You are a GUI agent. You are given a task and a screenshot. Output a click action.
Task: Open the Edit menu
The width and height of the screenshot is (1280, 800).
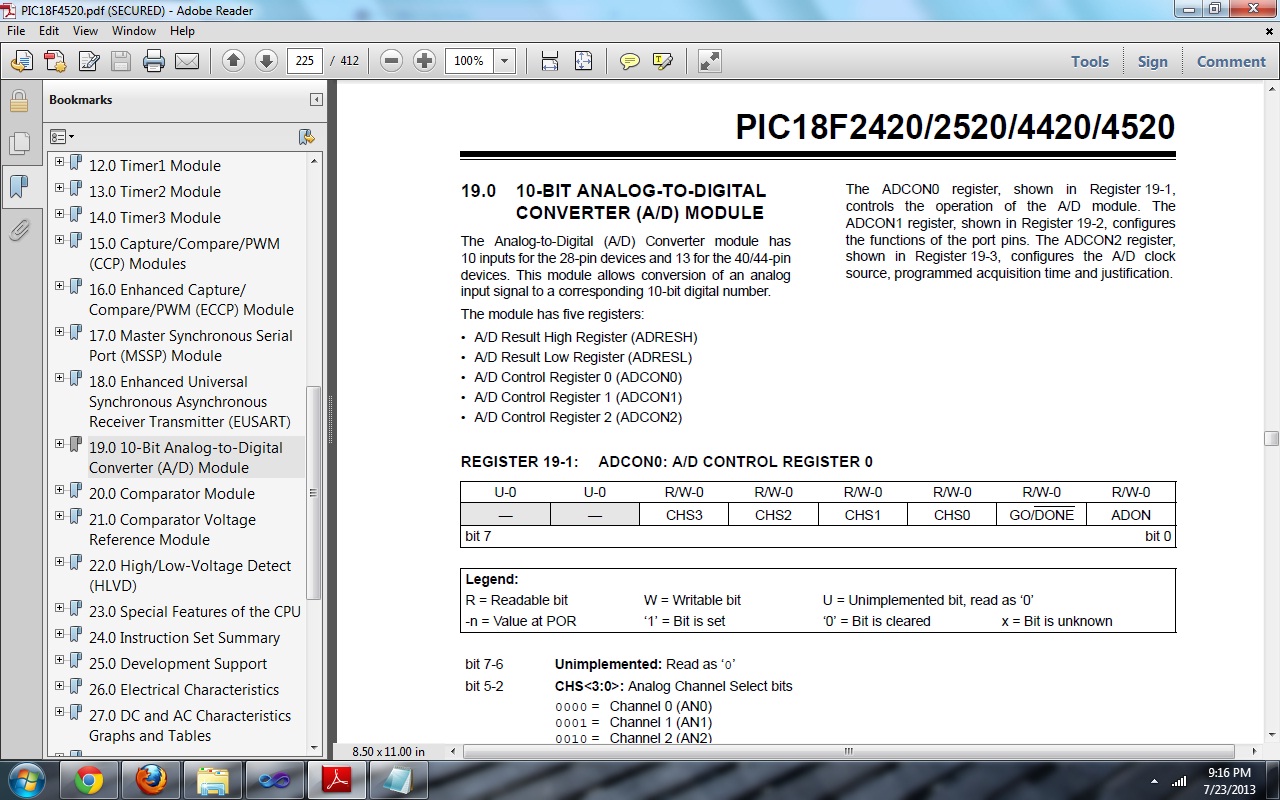(x=49, y=31)
